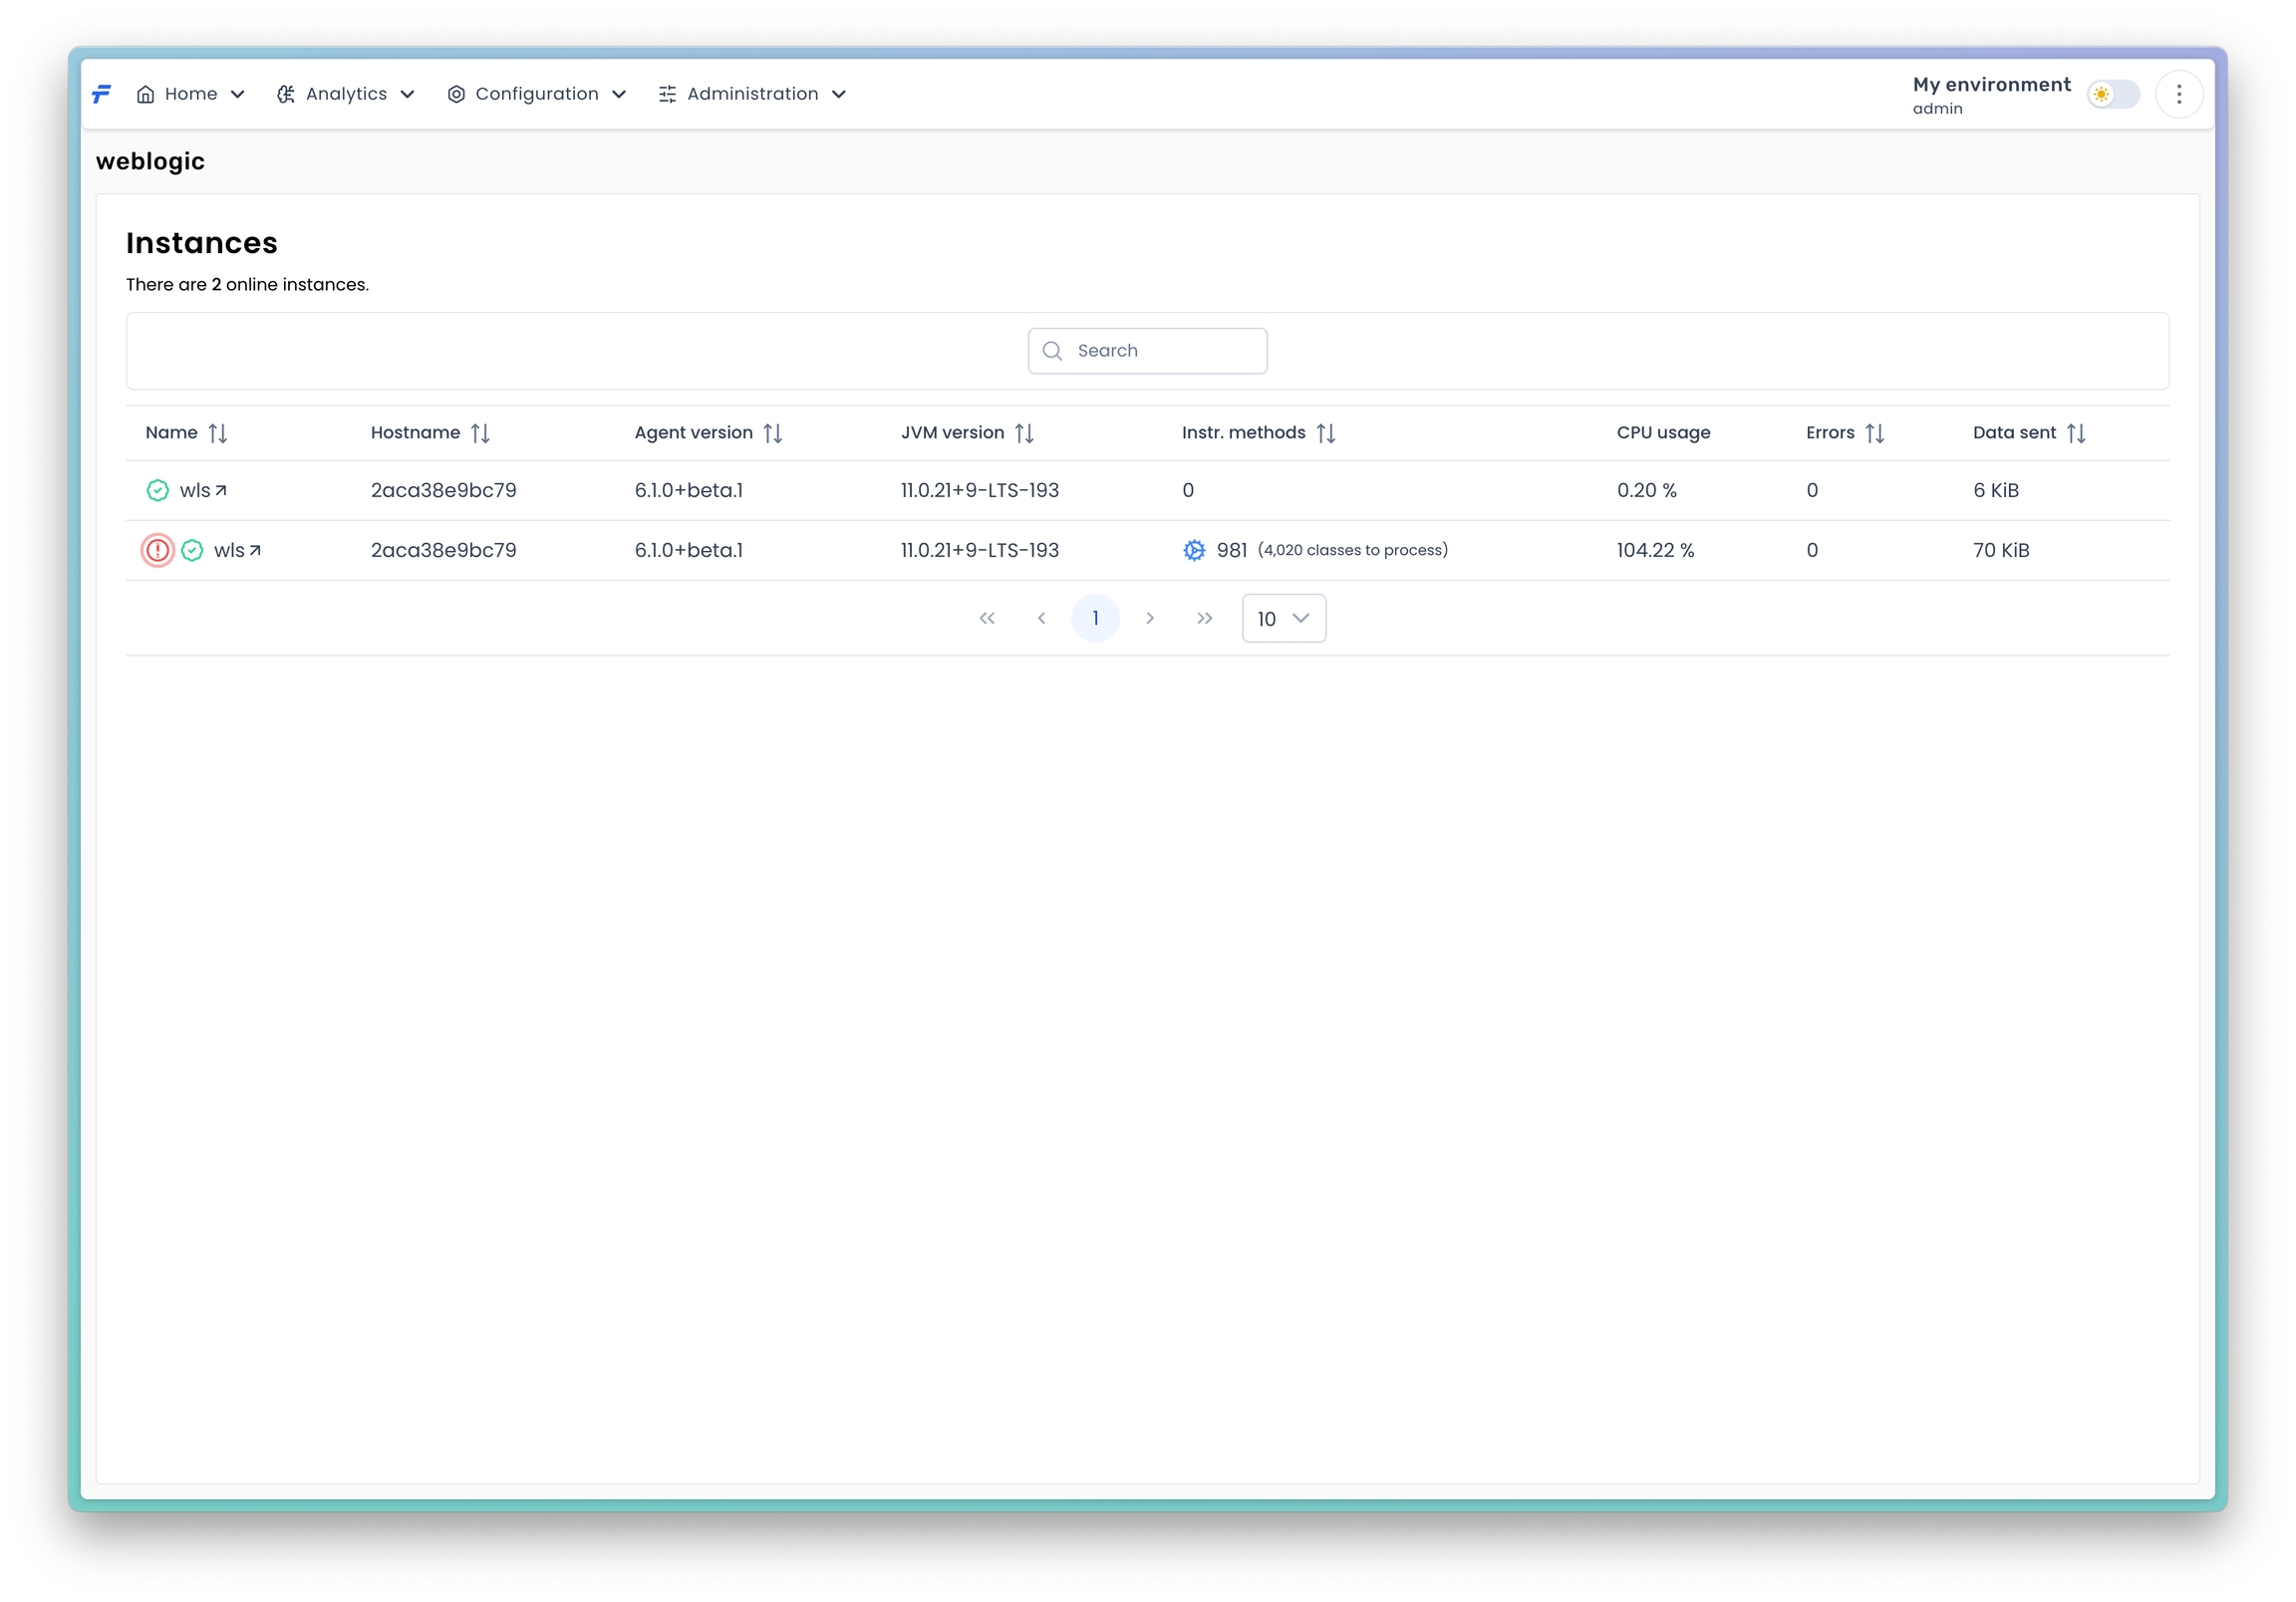Sort by Instr. methods column
This screenshot has height=1602, width=2296.
[x=1325, y=433]
